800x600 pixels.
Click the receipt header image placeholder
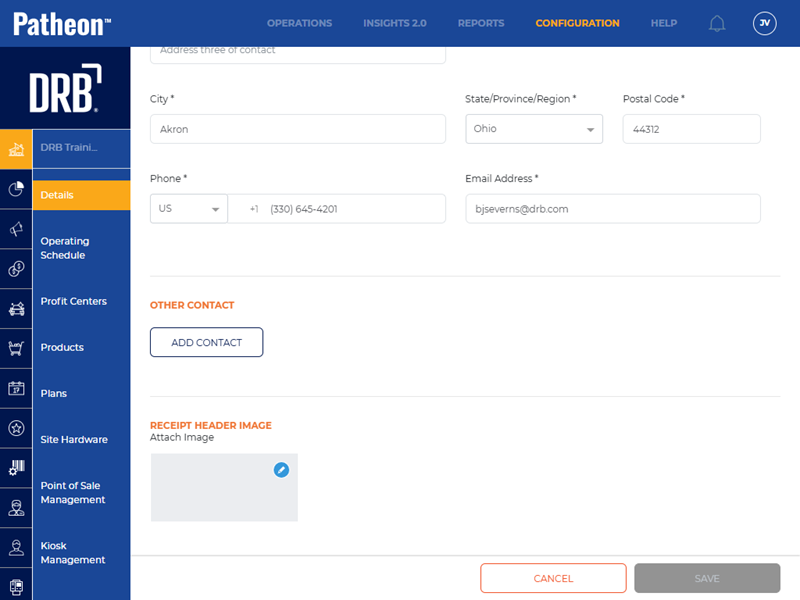[x=224, y=488]
